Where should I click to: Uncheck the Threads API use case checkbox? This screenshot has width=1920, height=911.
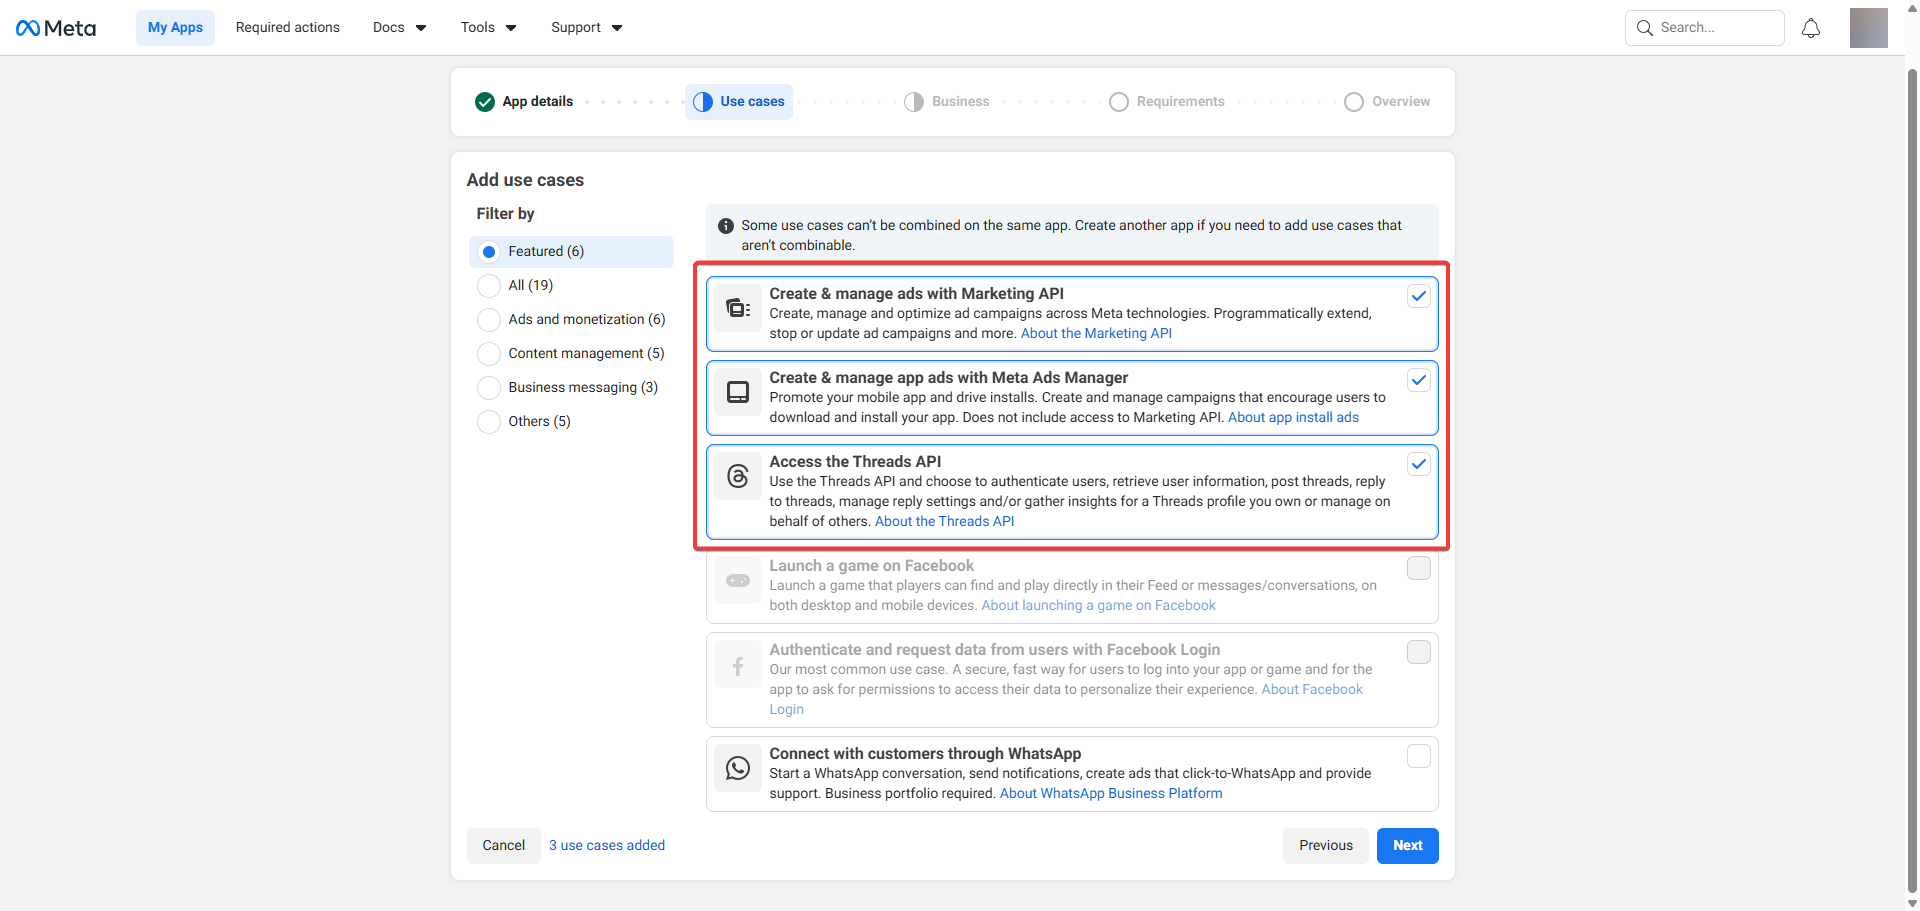(1418, 464)
